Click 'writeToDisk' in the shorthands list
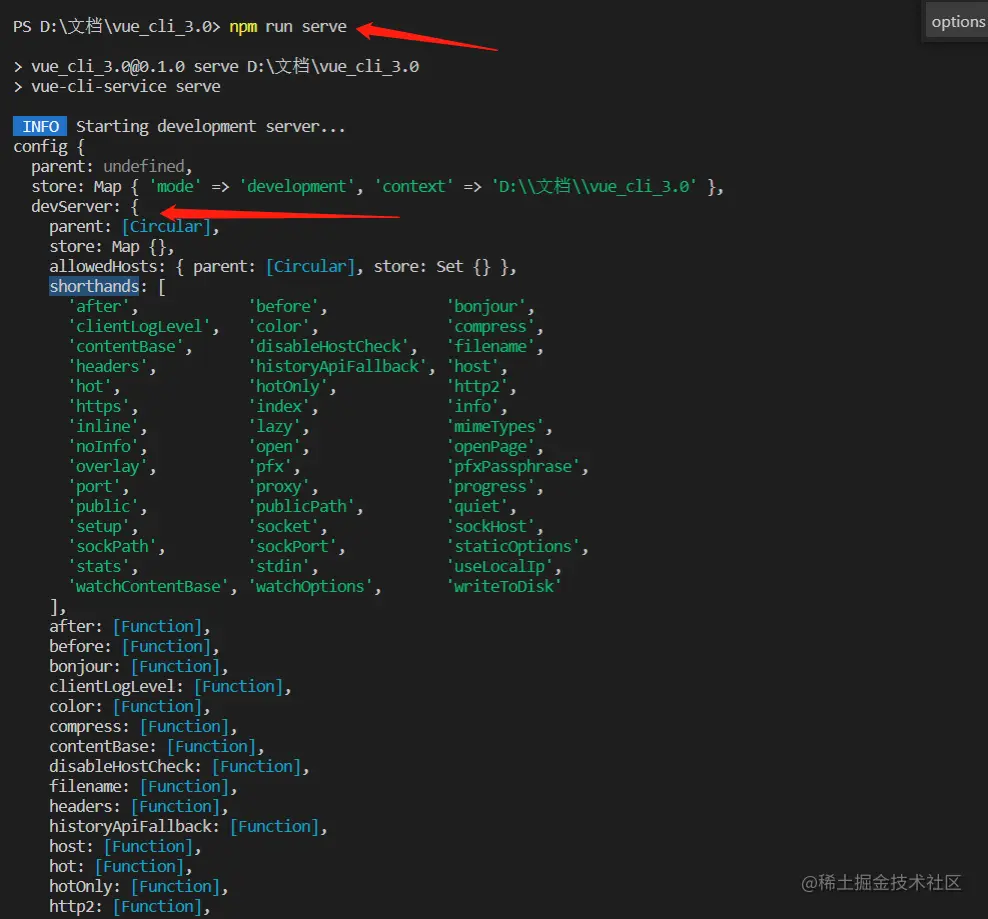 tap(504, 586)
